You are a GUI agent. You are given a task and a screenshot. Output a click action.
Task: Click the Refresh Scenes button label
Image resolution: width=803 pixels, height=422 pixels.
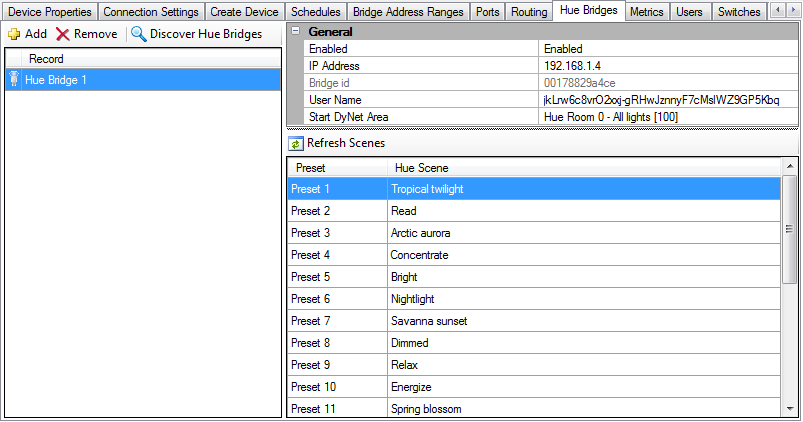(345, 144)
